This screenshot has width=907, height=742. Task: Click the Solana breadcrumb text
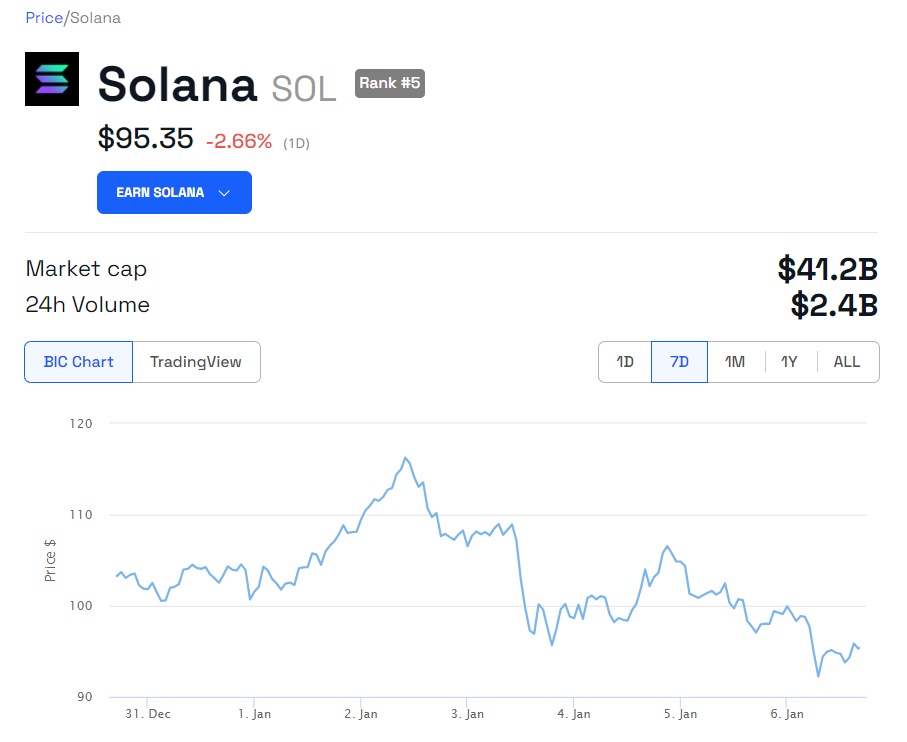pyautogui.click(x=96, y=18)
